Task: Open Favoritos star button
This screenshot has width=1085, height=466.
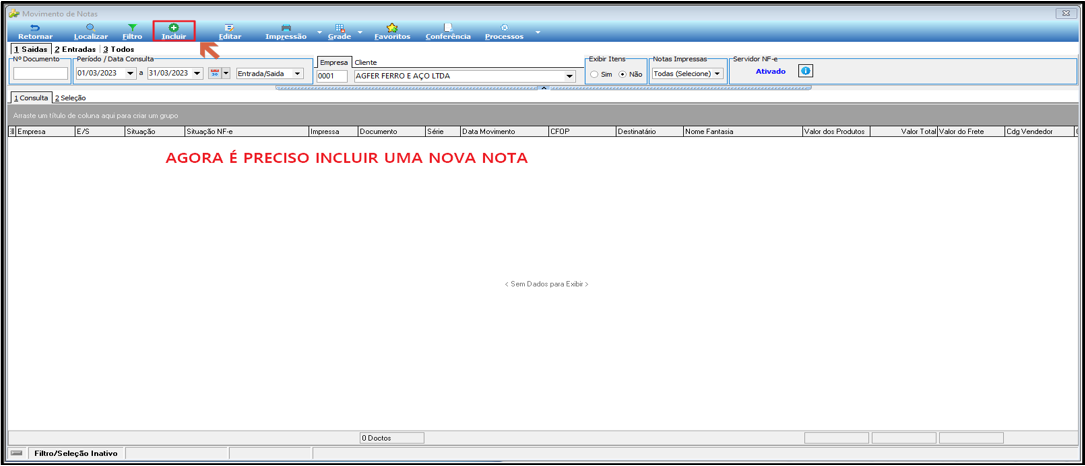Action: [392, 31]
